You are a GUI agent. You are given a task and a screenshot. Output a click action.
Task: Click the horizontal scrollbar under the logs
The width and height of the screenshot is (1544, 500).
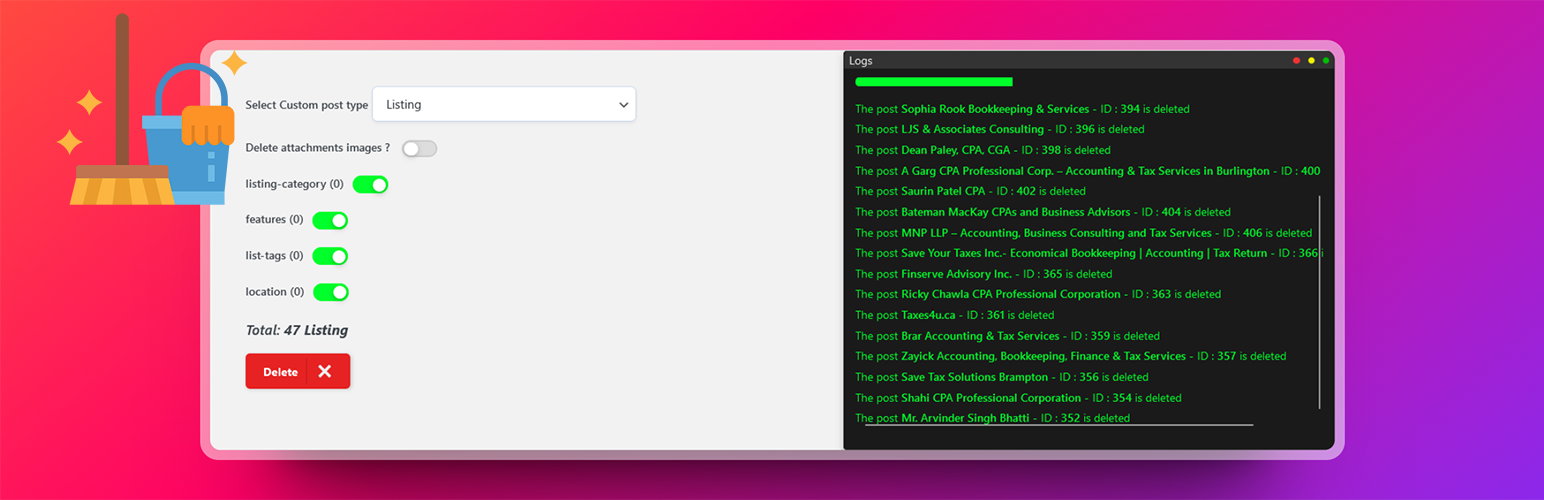point(1058,425)
